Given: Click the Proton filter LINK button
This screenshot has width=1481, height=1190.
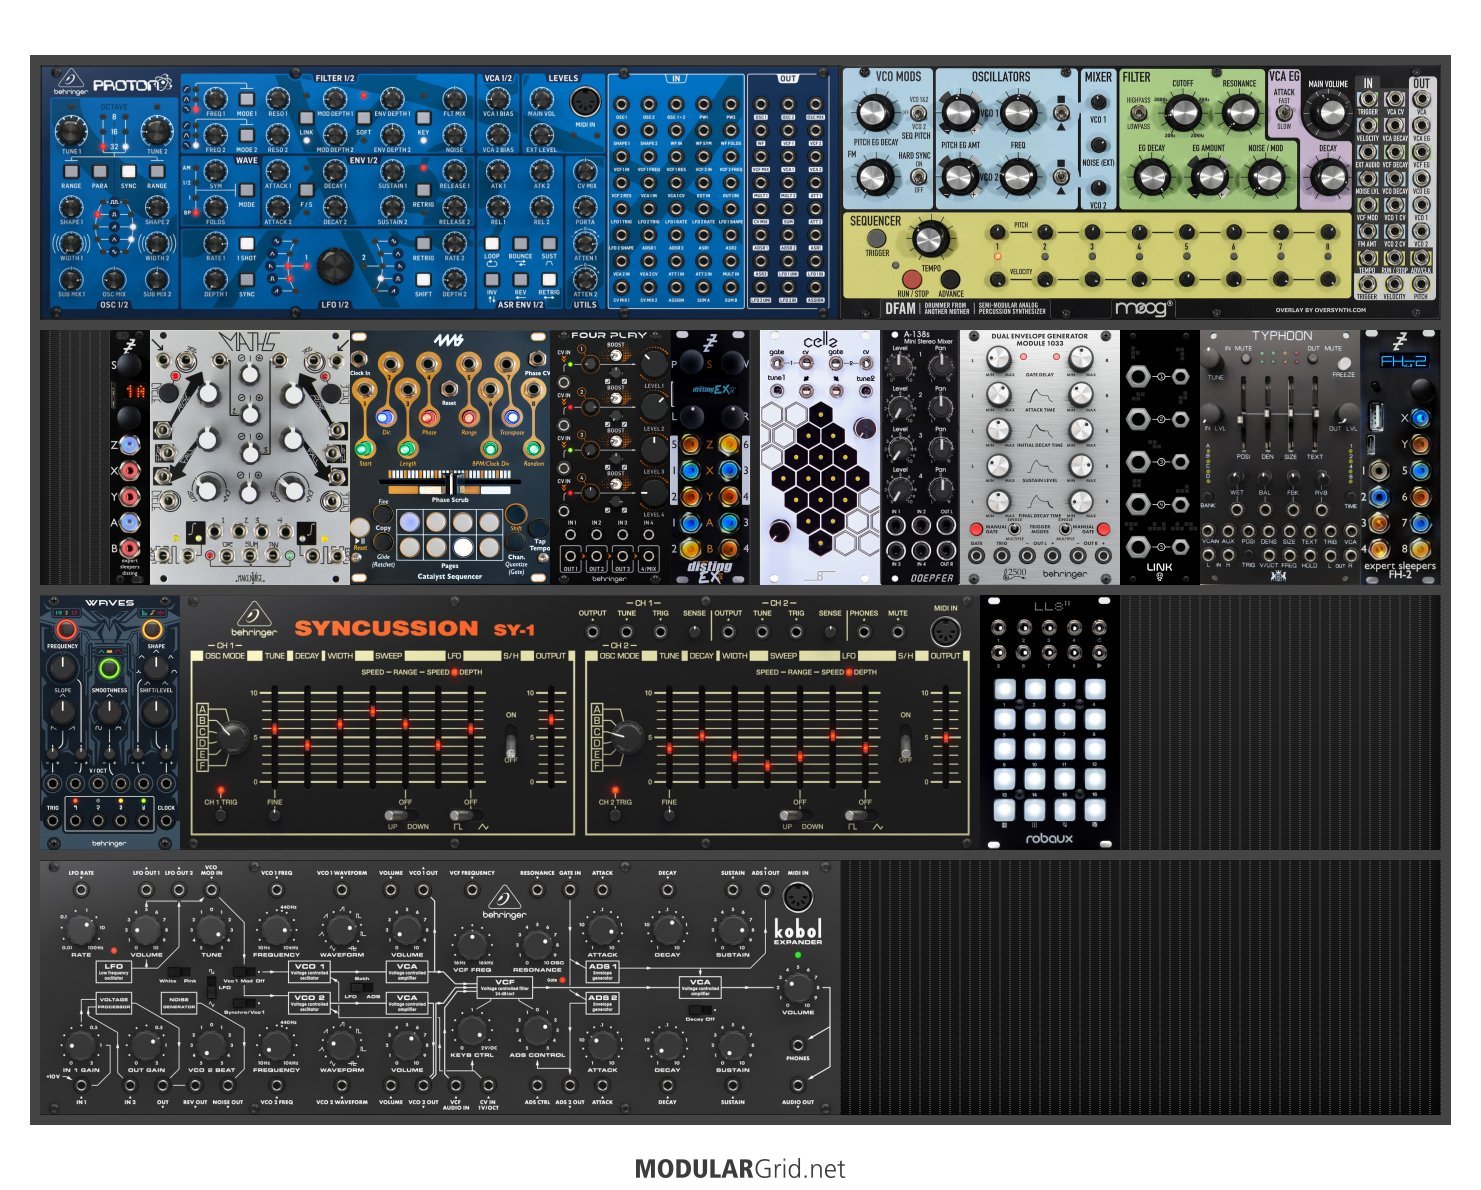Looking at the screenshot, I should click(x=306, y=118).
